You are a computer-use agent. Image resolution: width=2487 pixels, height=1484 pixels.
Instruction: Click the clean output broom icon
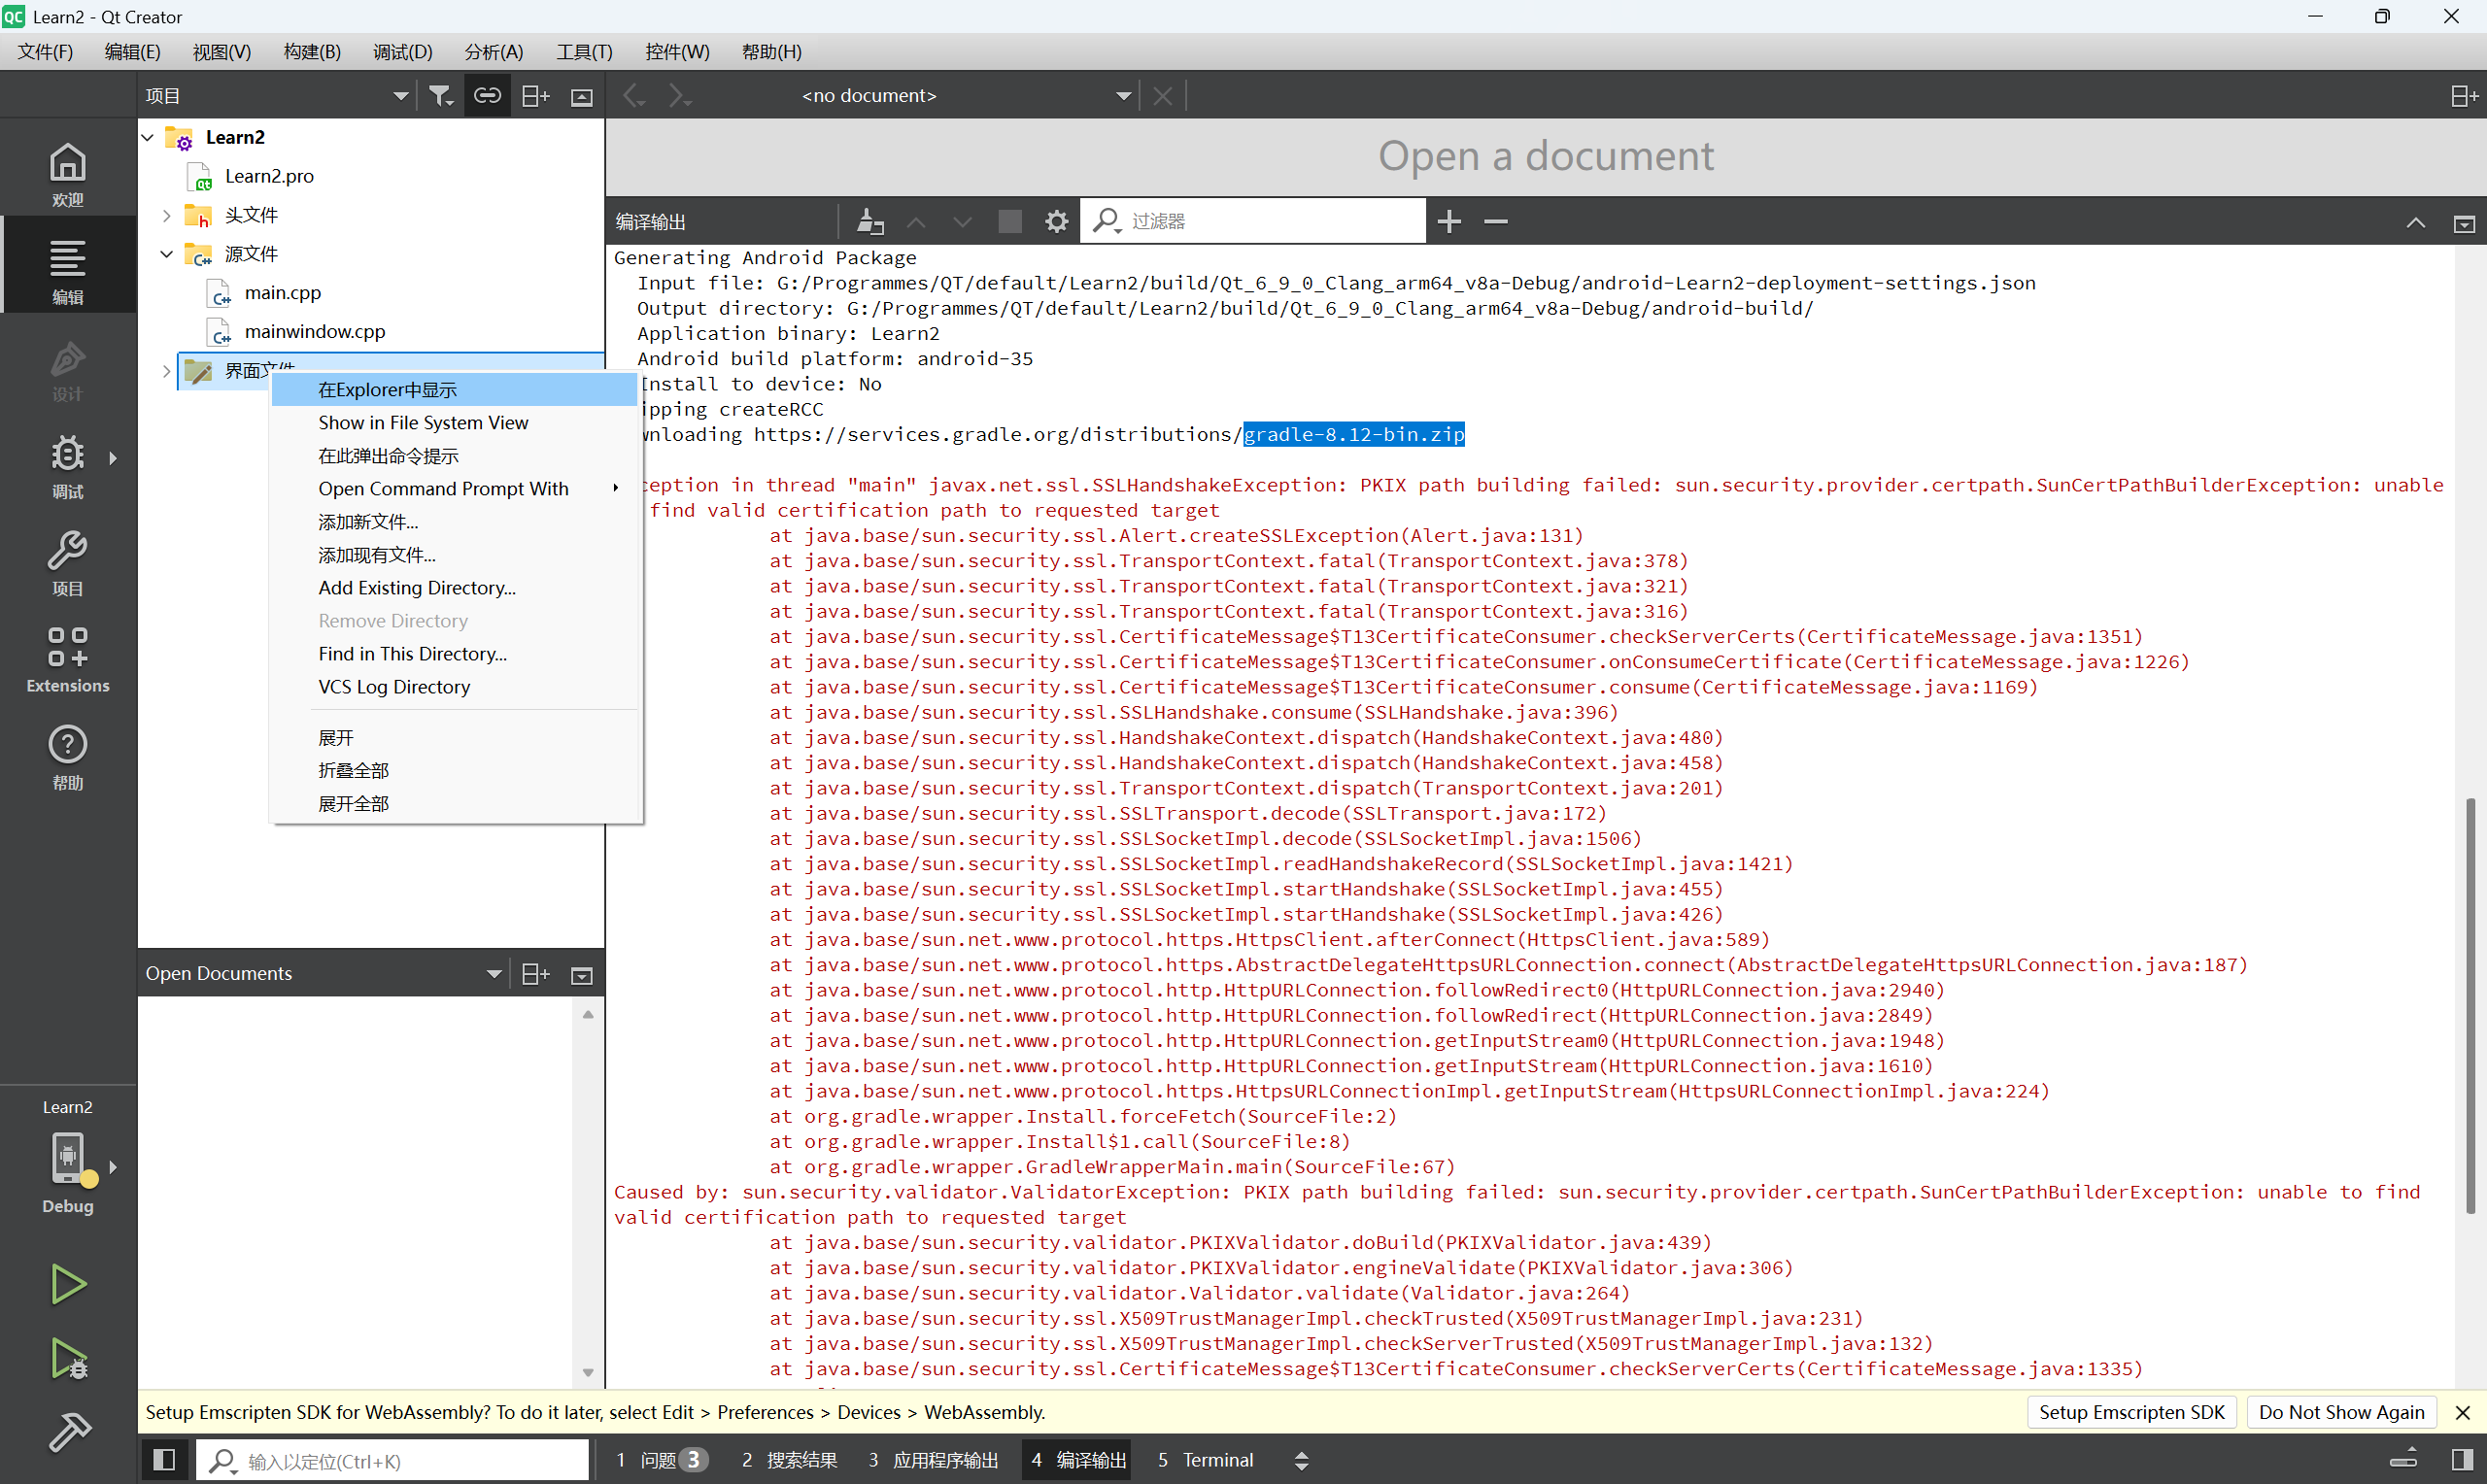coord(870,221)
